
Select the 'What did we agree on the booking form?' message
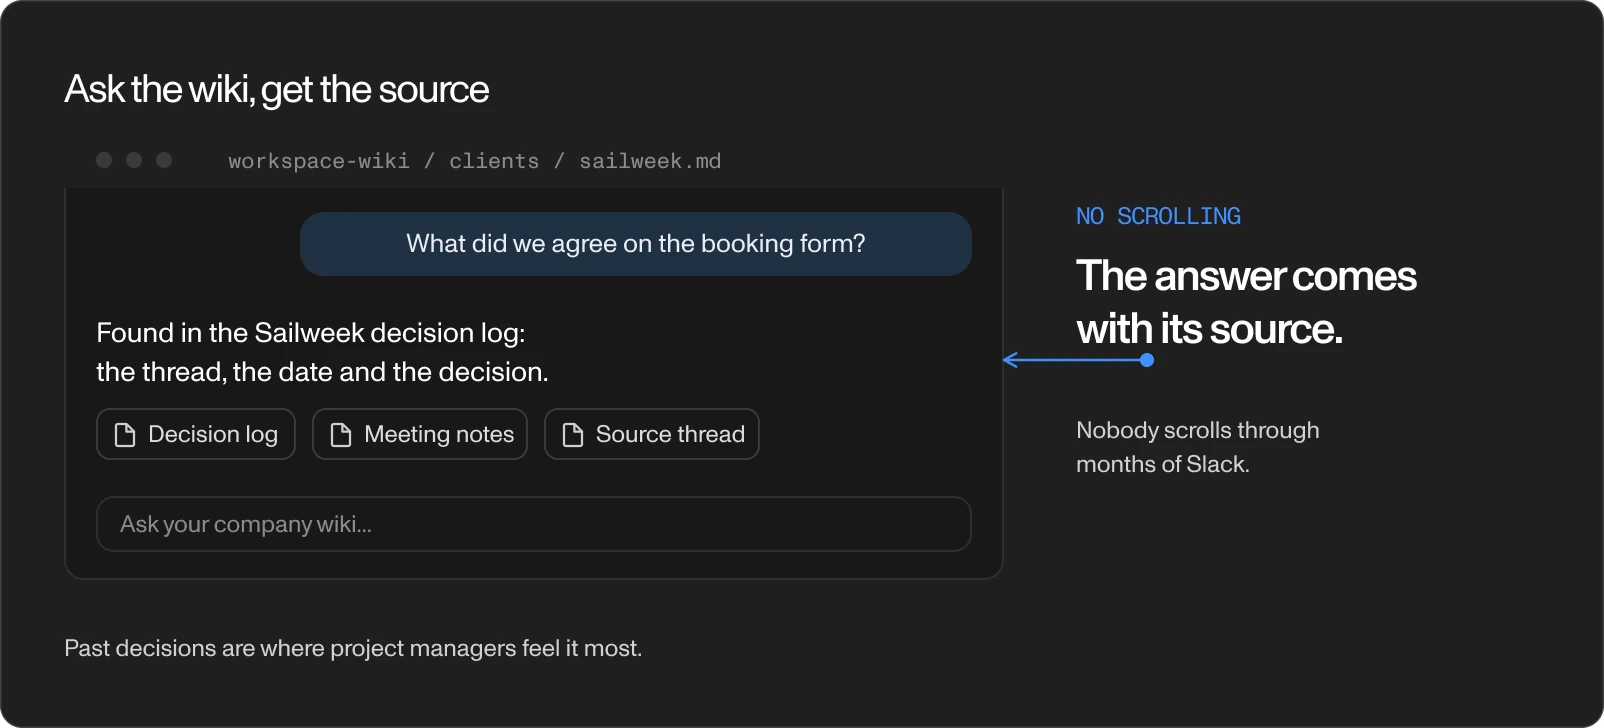coord(636,244)
